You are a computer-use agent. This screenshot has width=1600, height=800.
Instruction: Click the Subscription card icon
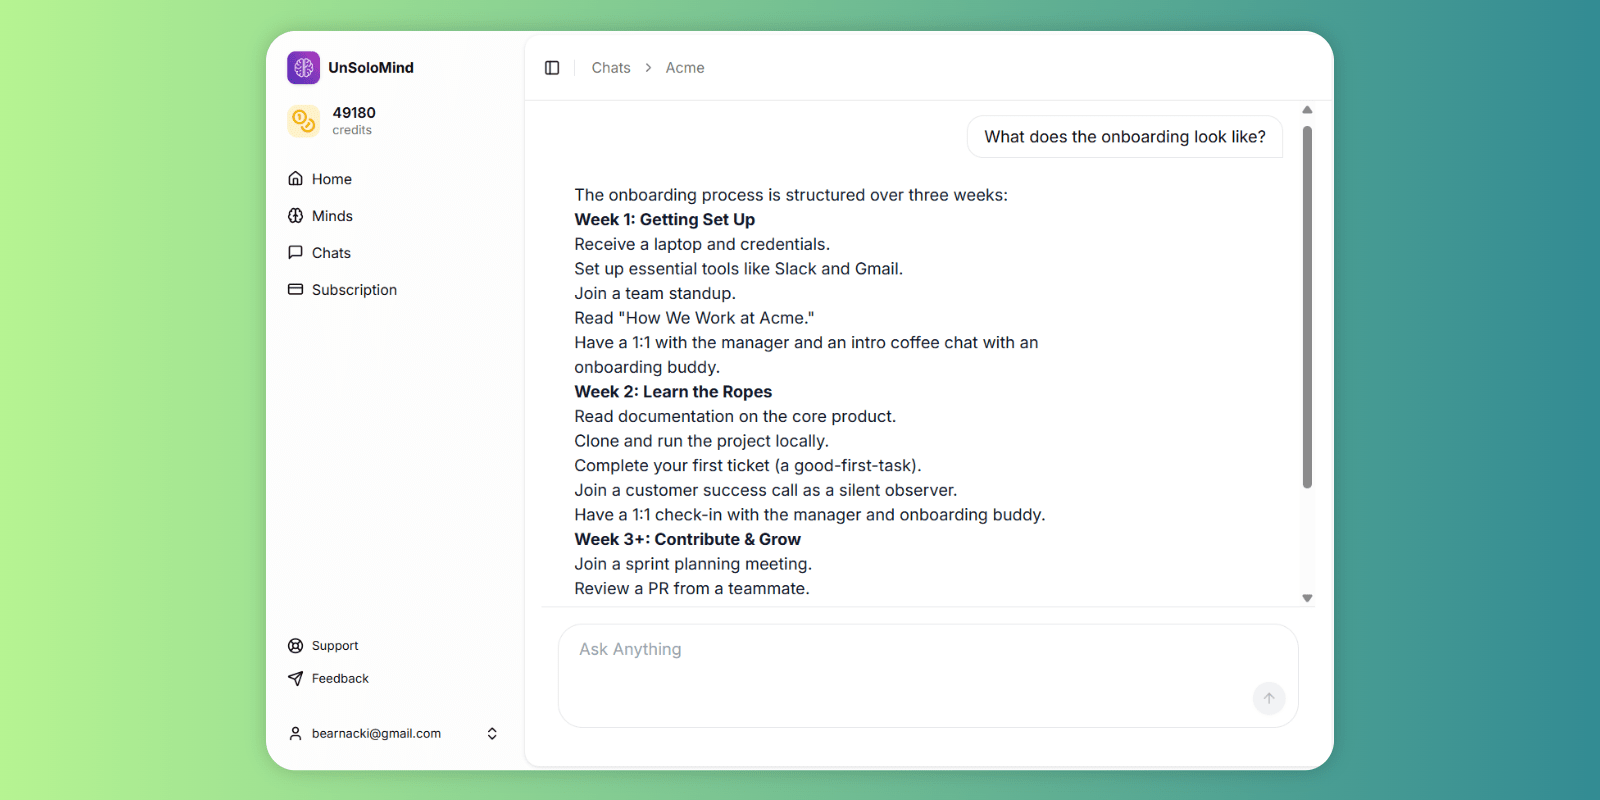tap(296, 290)
